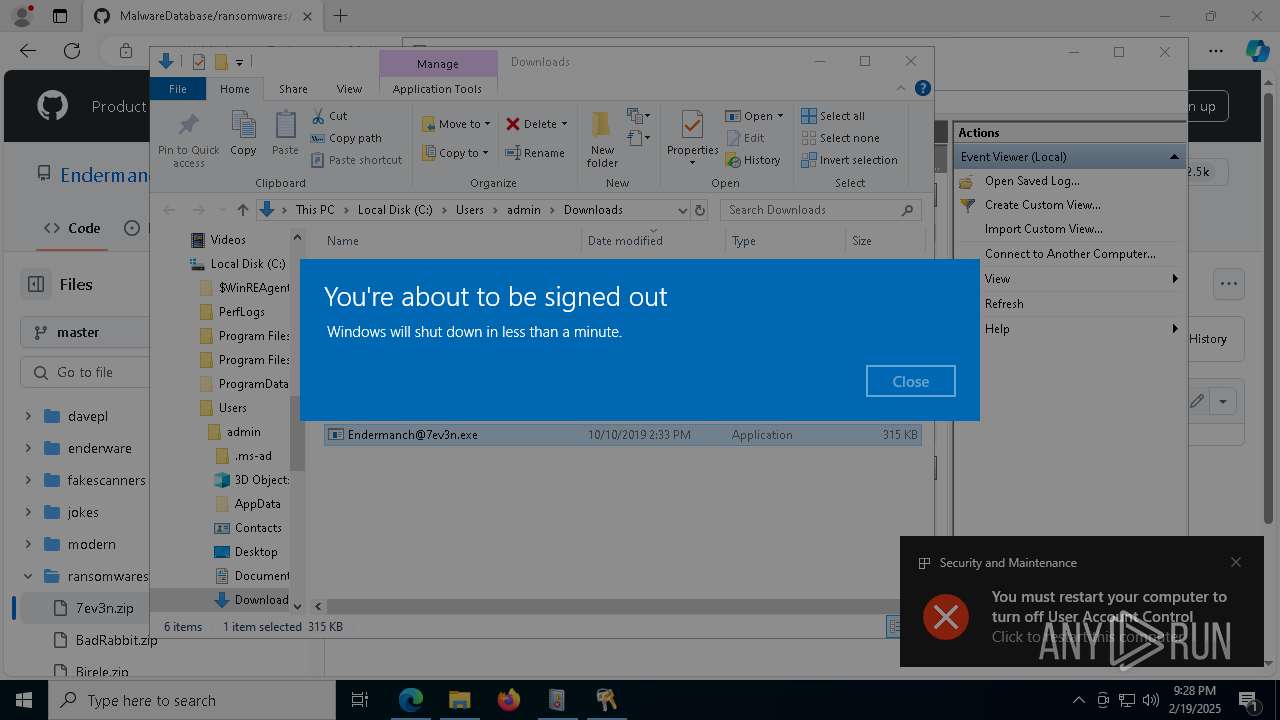Viewport: 1280px width, 720px height.
Task: Open the Copy to dropdown
Action: tap(455, 153)
